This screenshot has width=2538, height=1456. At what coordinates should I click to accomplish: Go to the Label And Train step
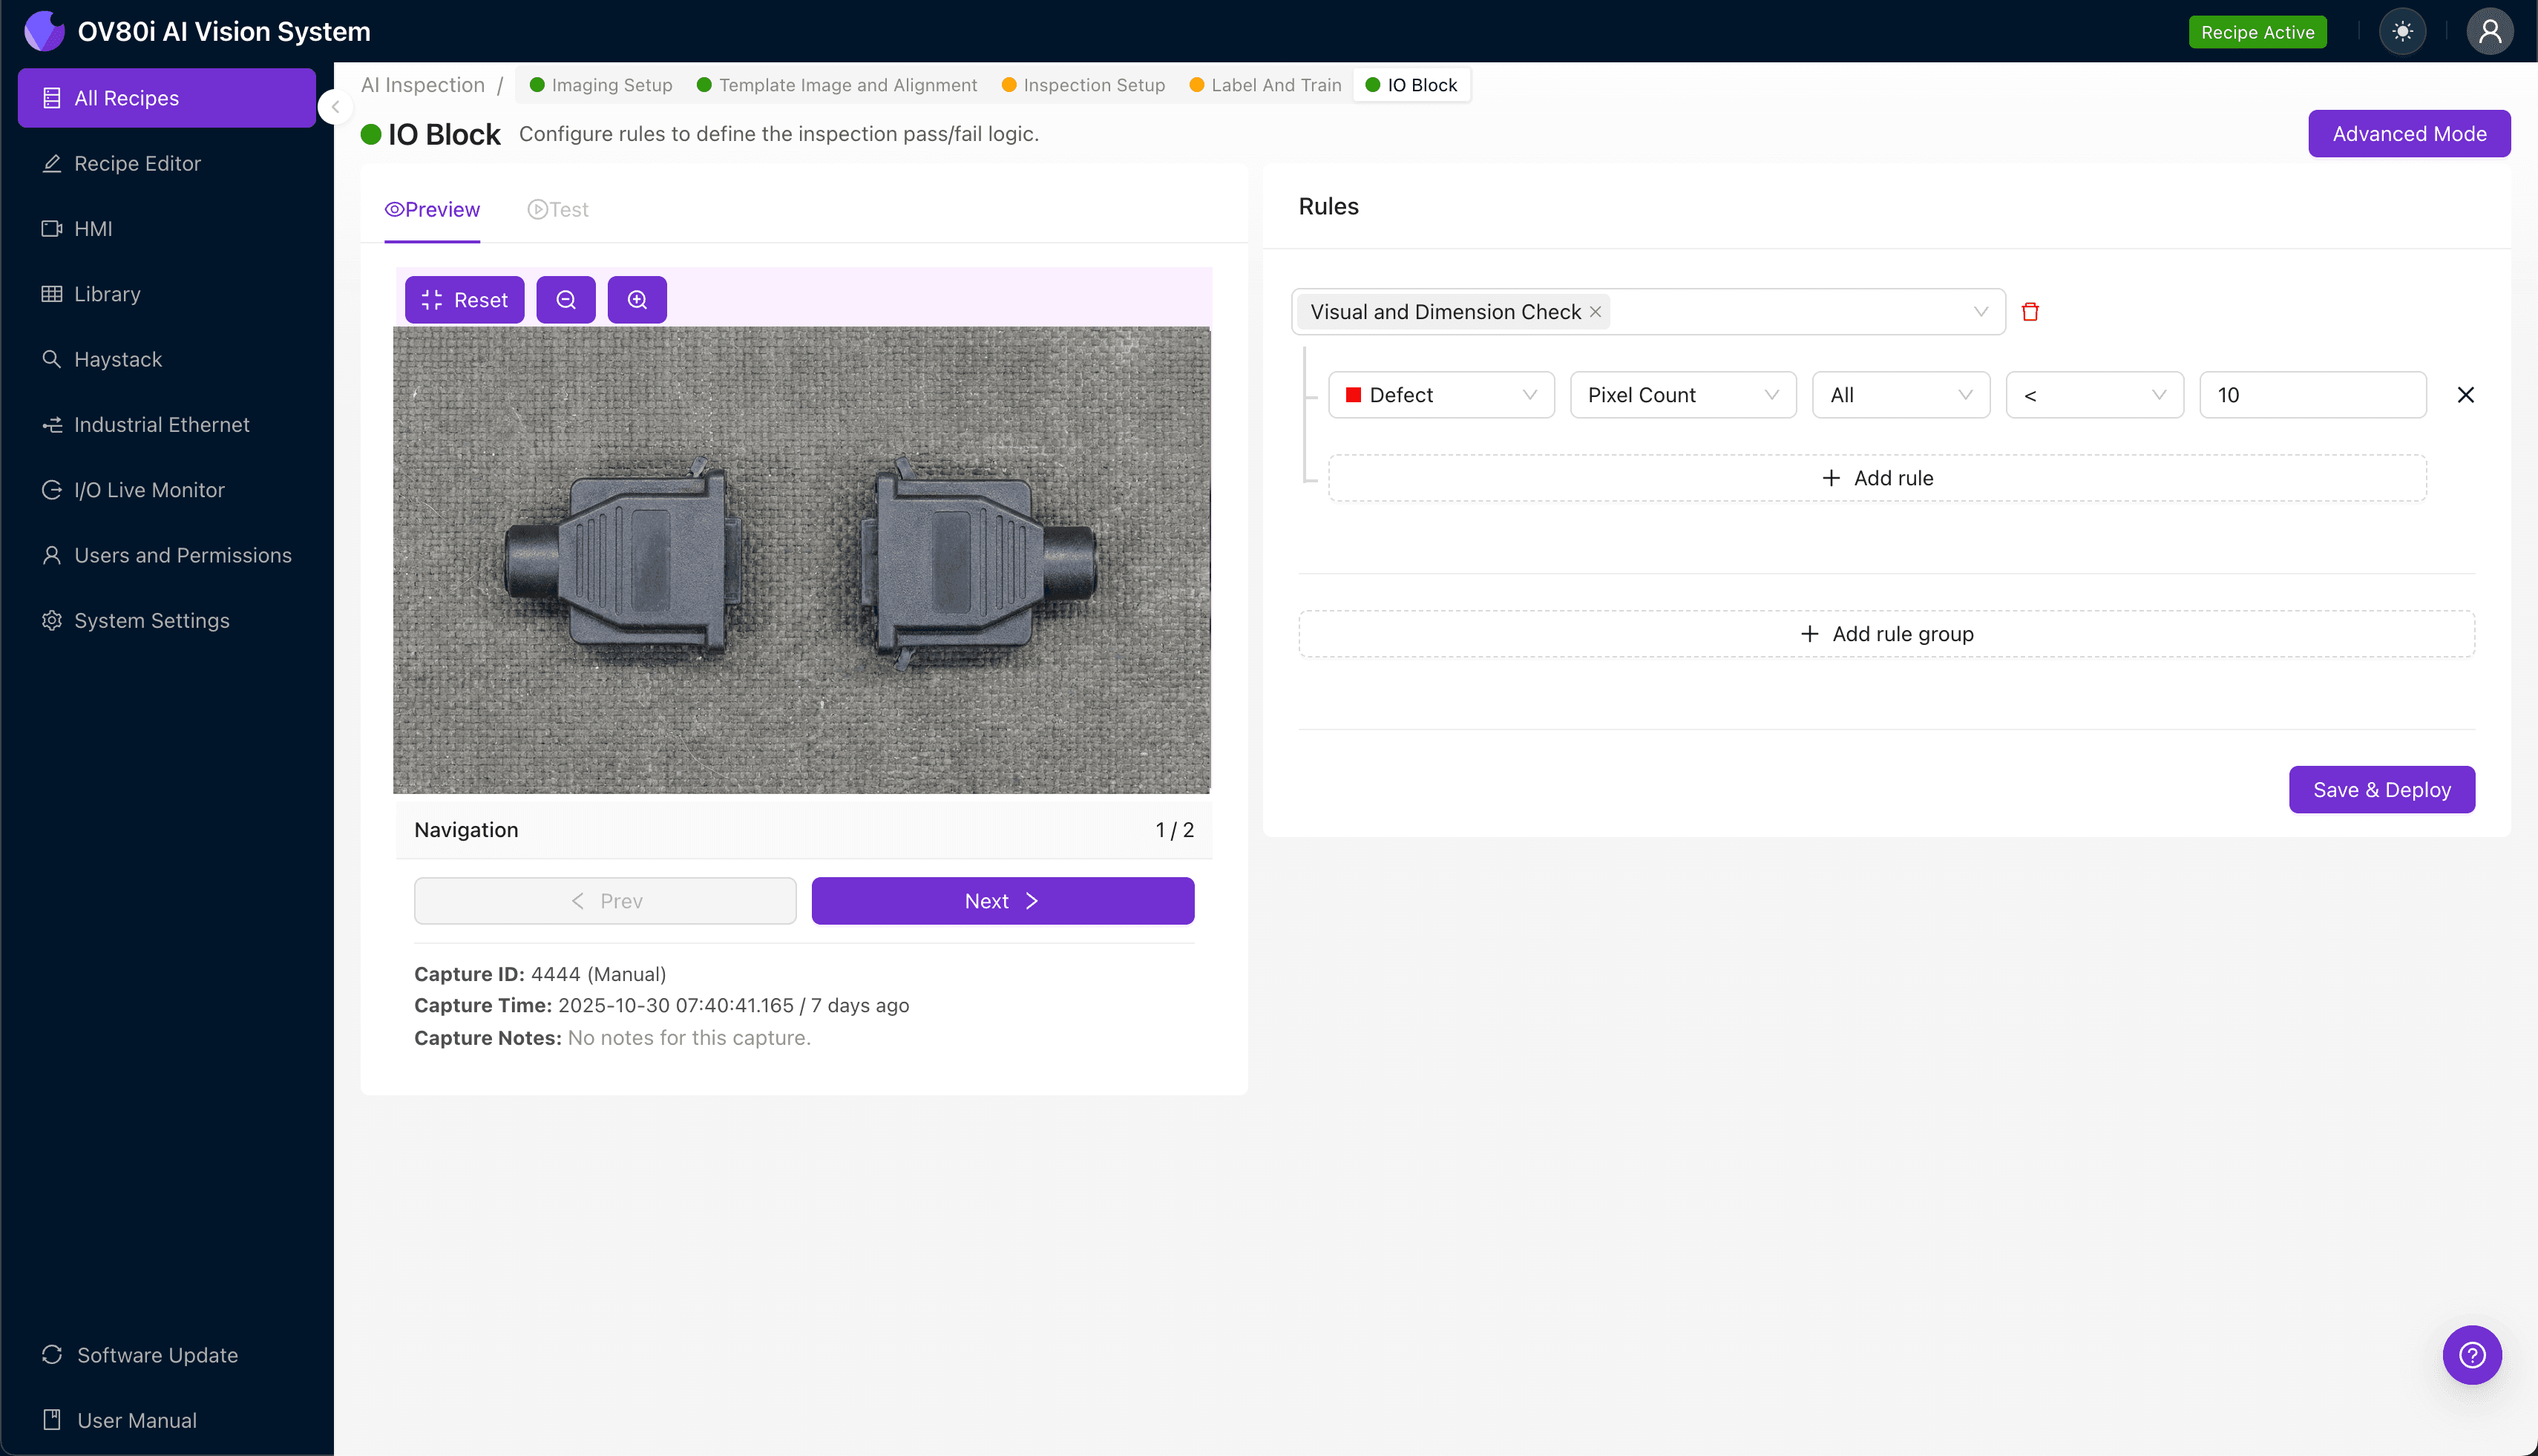(1264, 85)
